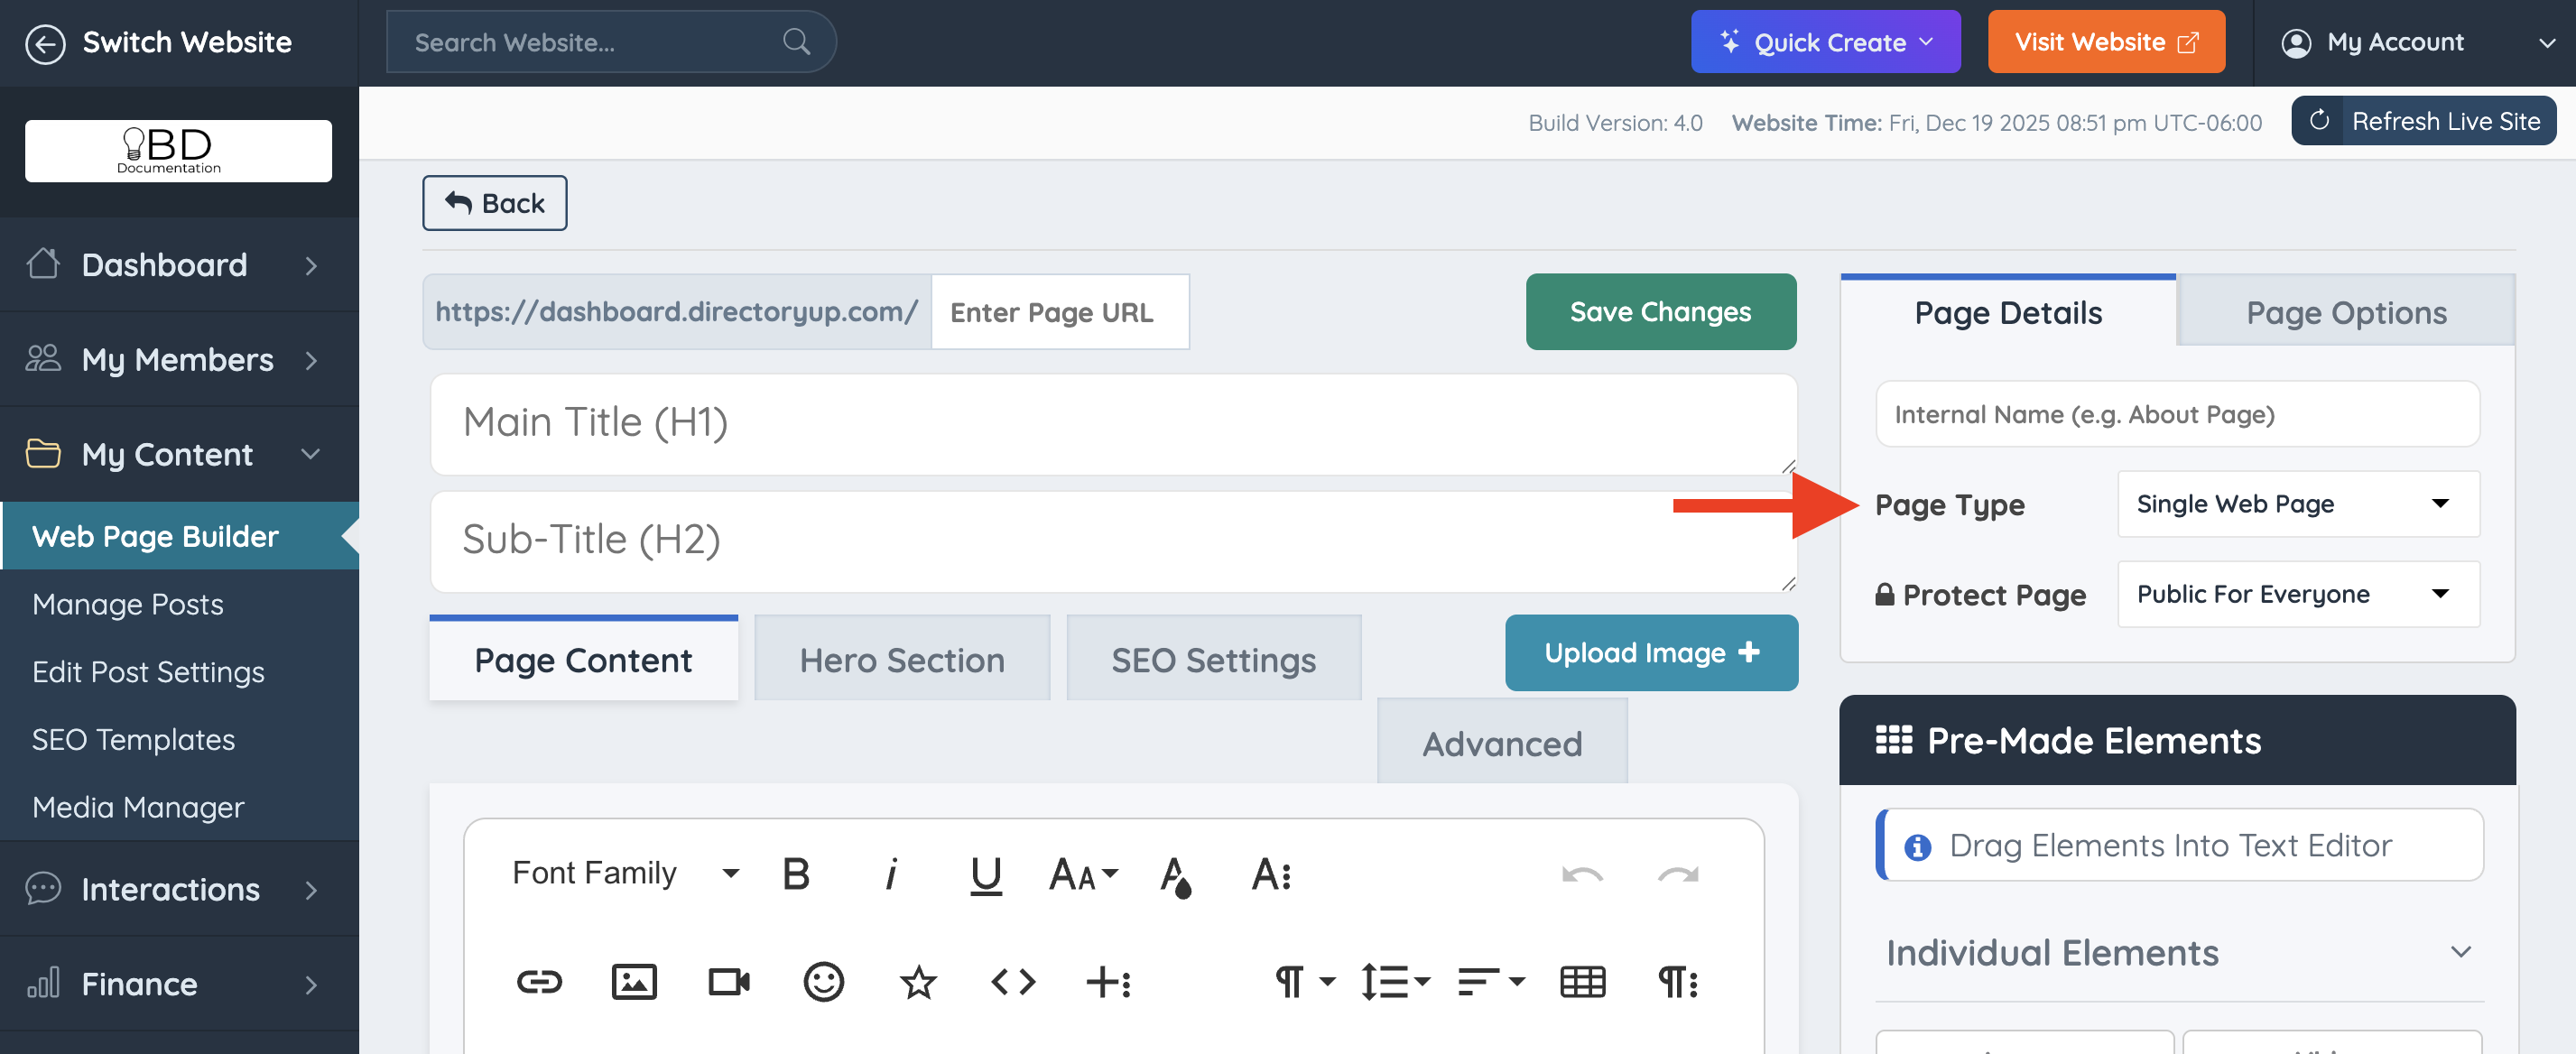Image resolution: width=2576 pixels, height=1054 pixels.
Task: Click the Insert Video camera icon
Action: pos(729,982)
